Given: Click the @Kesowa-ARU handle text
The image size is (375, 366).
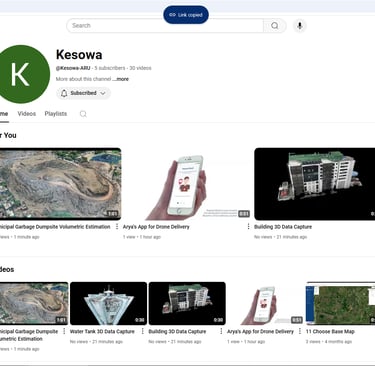Looking at the screenshot, I should click(x=73, y=68).
